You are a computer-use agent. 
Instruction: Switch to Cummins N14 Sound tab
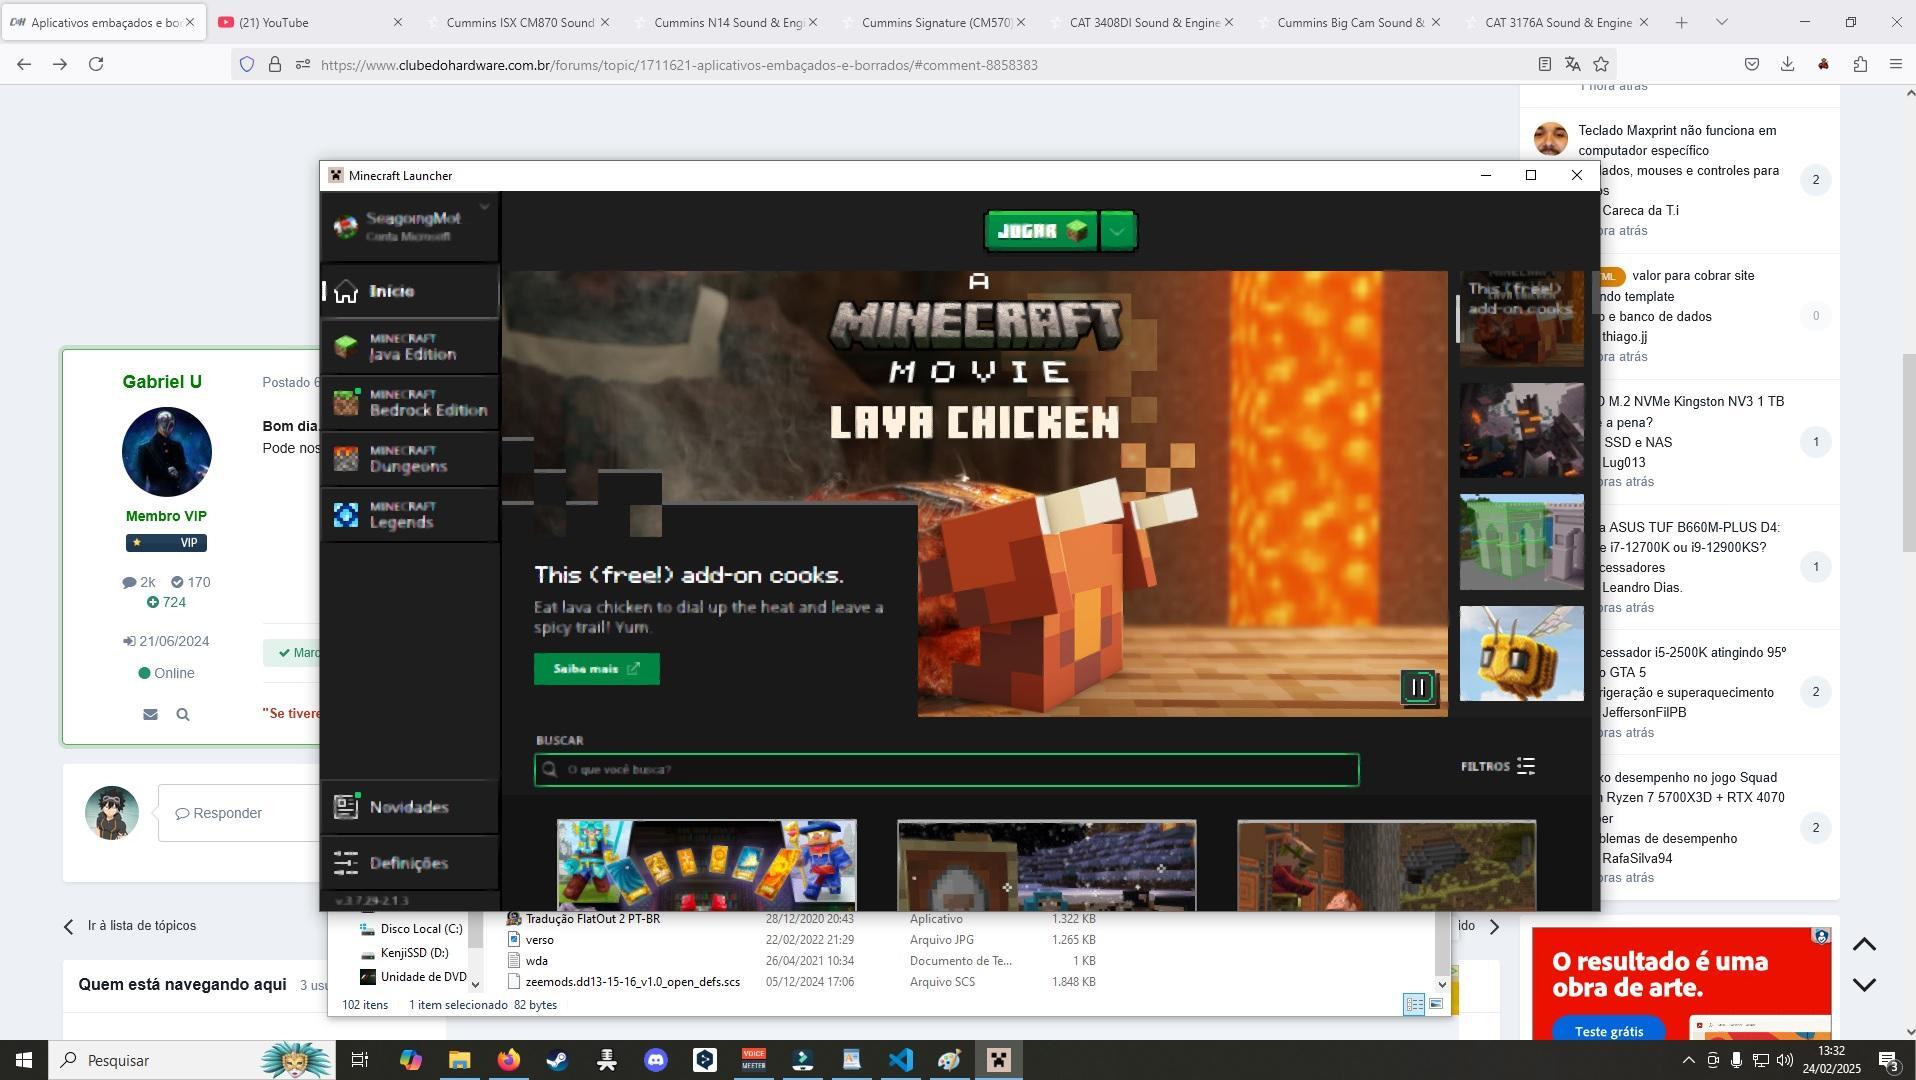(728, 22)
